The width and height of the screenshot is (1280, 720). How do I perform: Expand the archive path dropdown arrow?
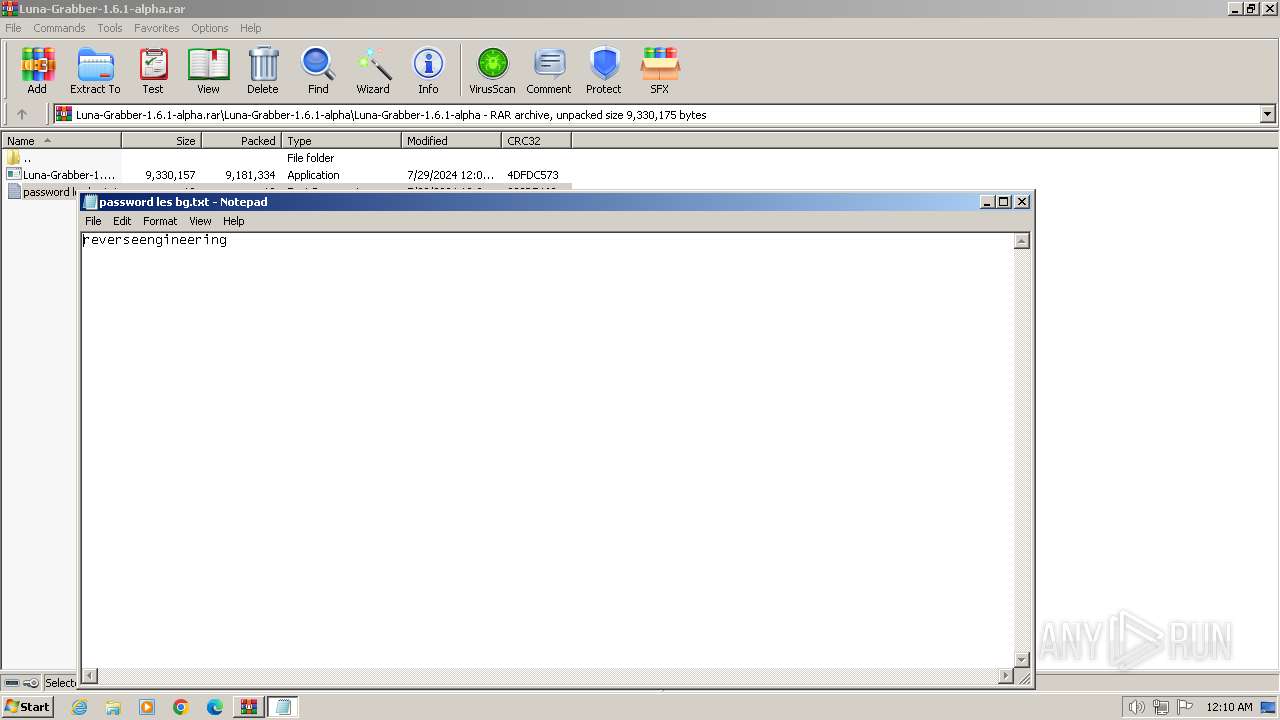(1267, 115)
